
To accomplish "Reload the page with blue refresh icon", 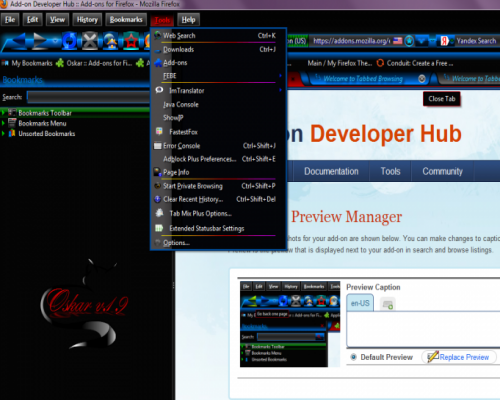I will coord(70,41).
